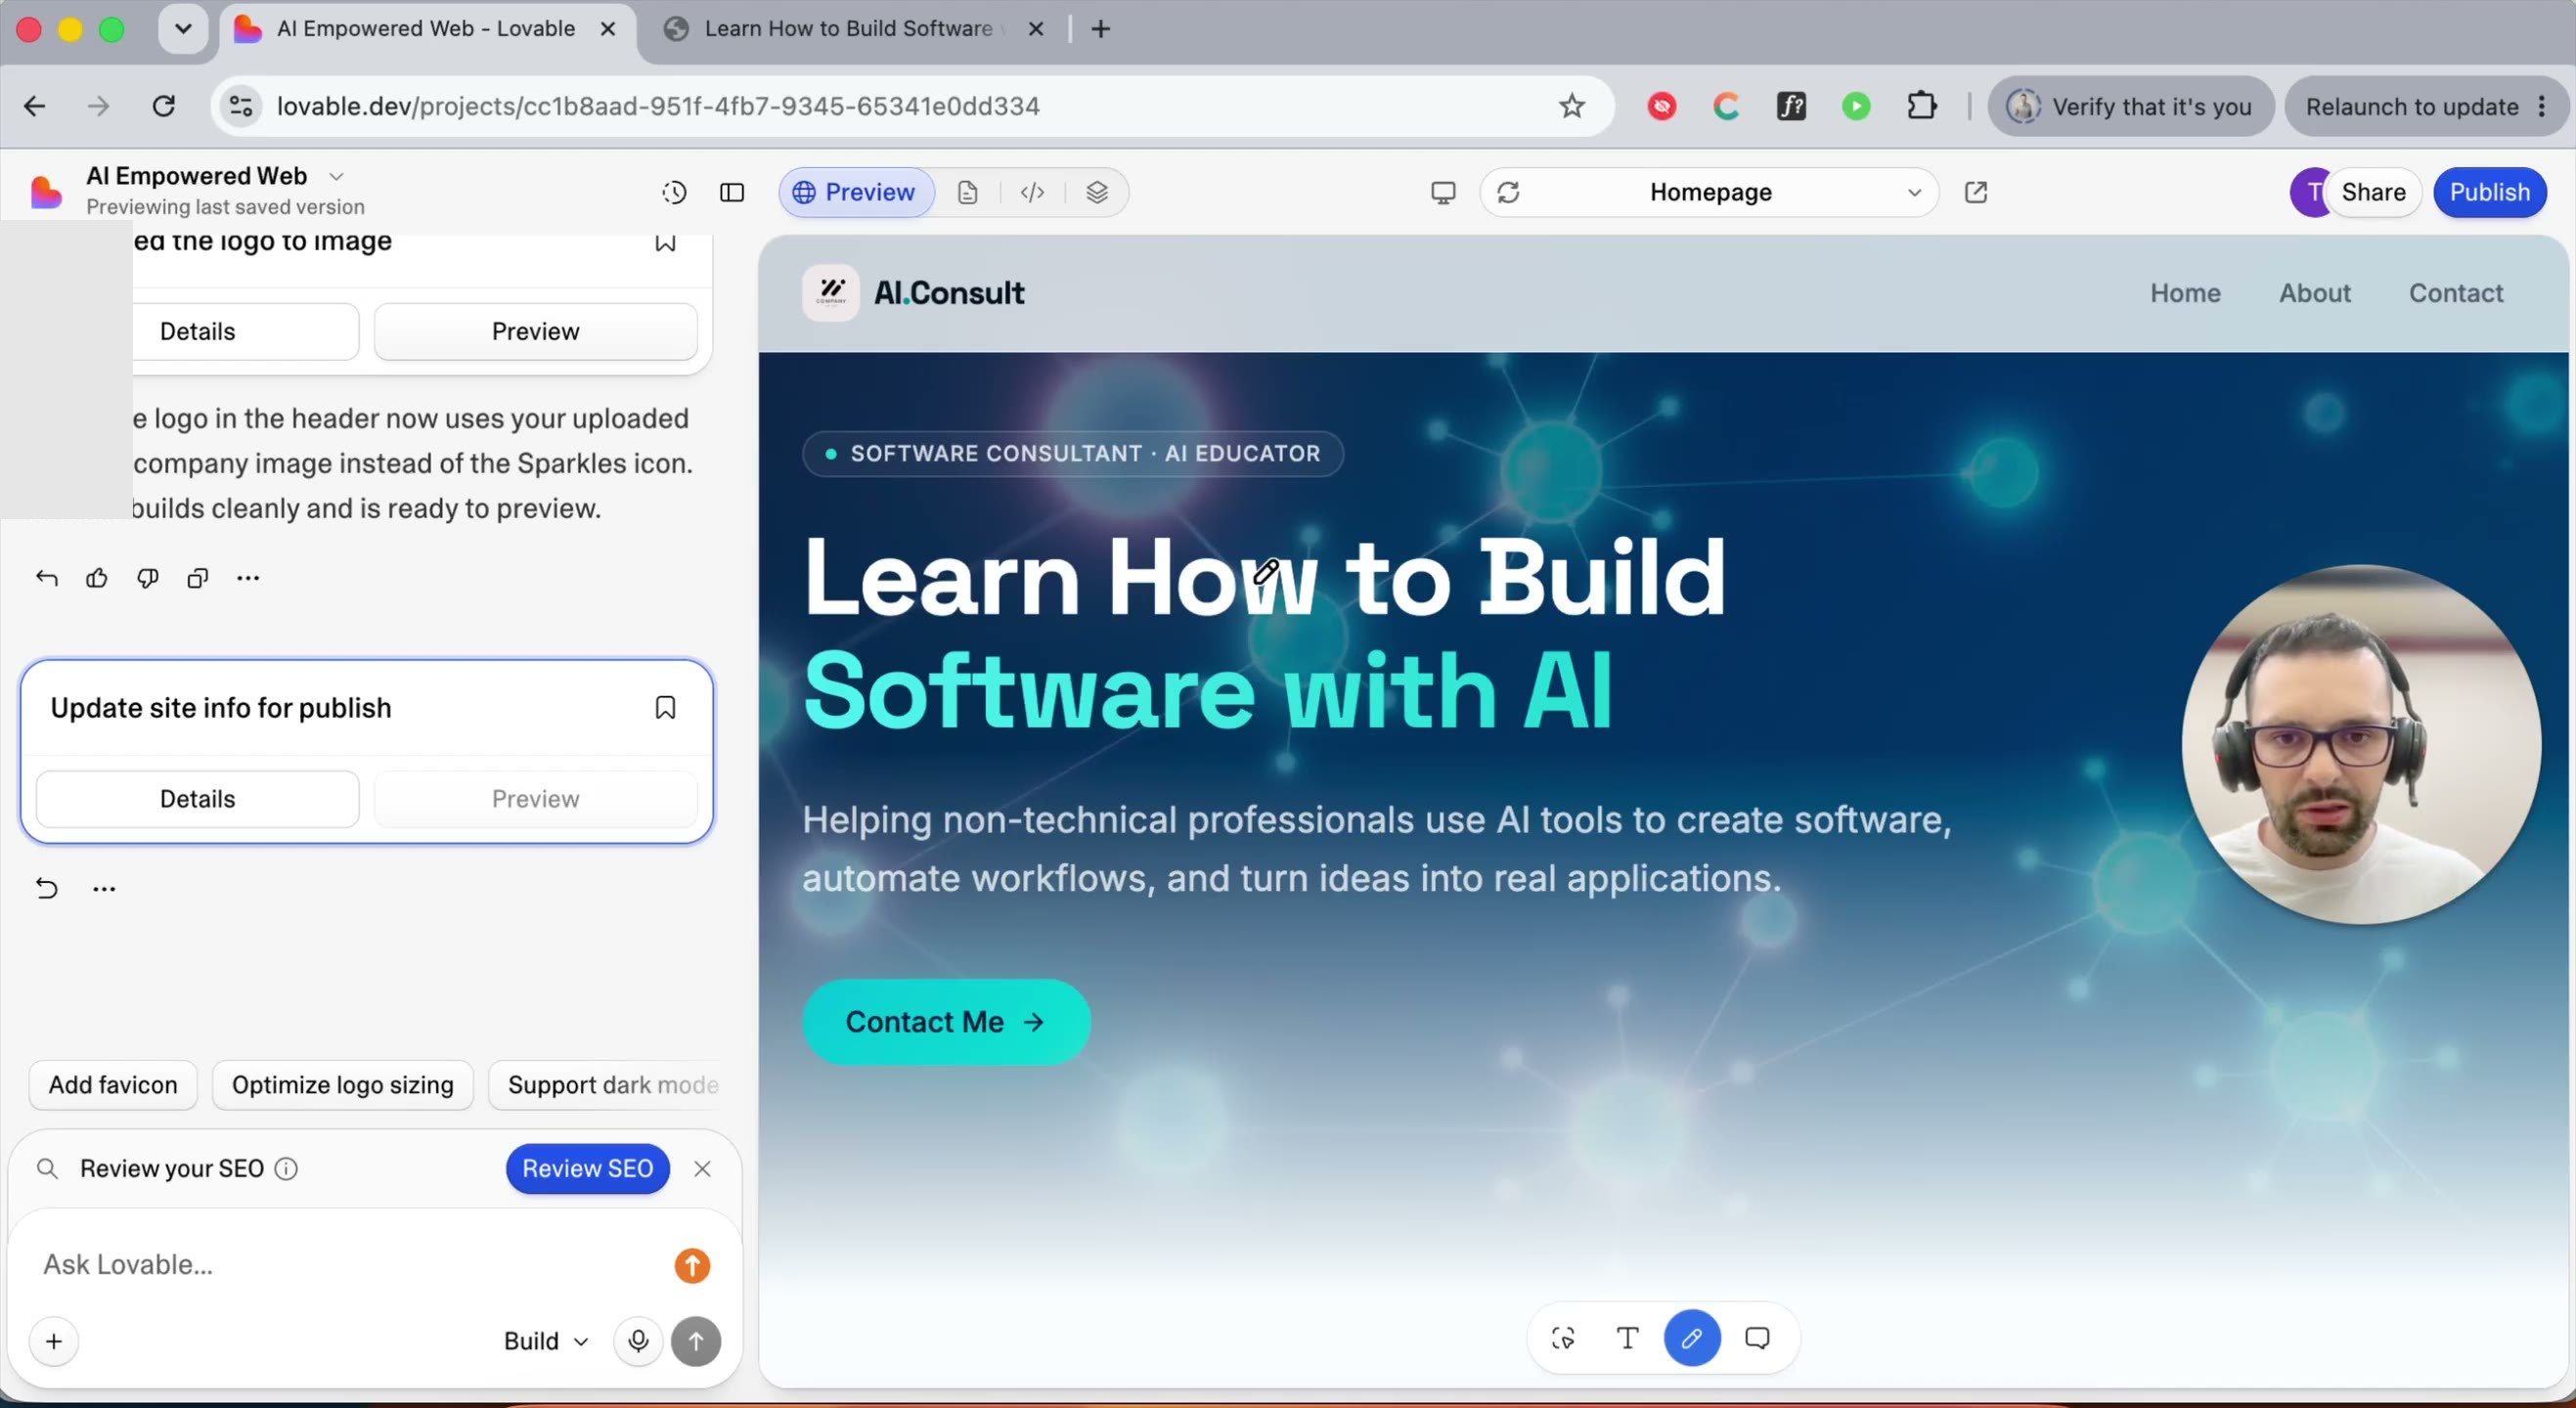Refresh the preview with reload icon
The image size is (2576, 1408).
click(1508, 192)
